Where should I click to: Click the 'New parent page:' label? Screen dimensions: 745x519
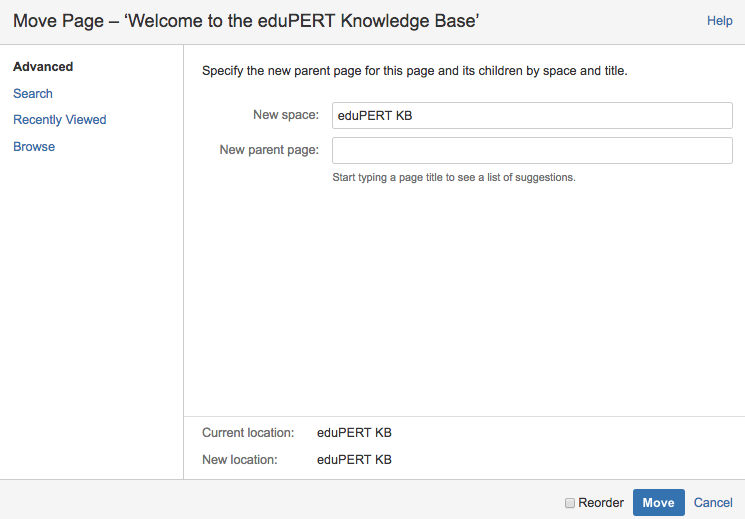[269, 150]
